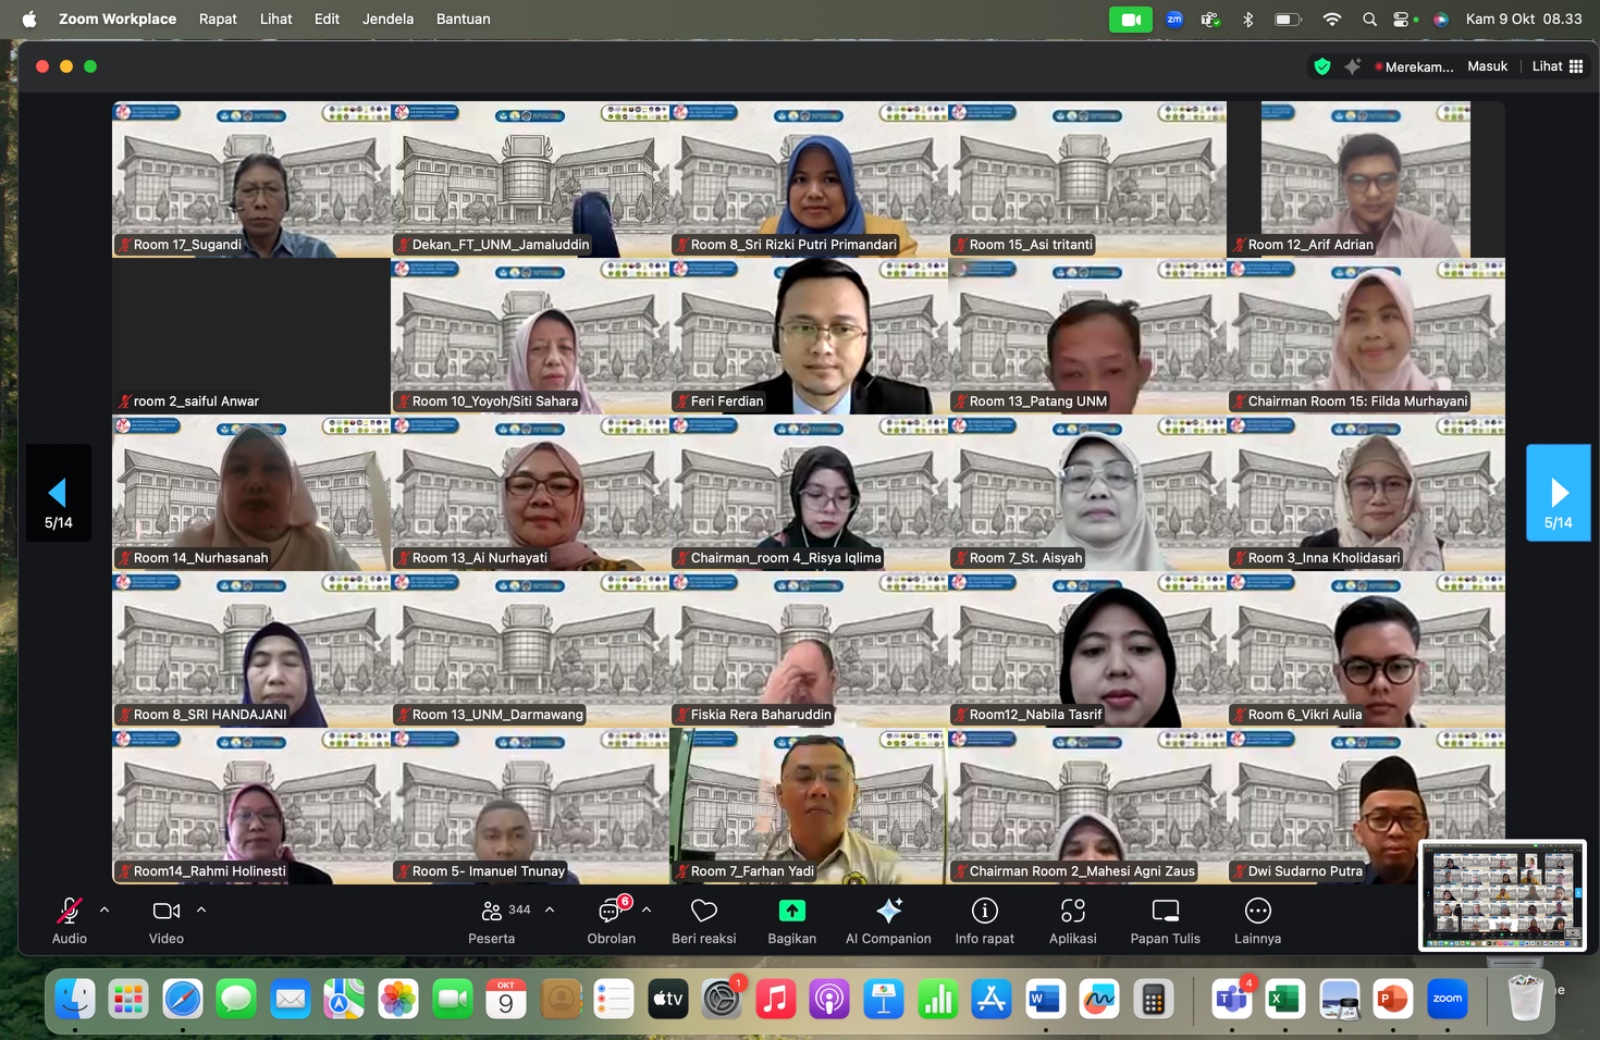Click the Merekam recording indicator
This screenshot has height=1040, width=1600.
pos(1414,67)
